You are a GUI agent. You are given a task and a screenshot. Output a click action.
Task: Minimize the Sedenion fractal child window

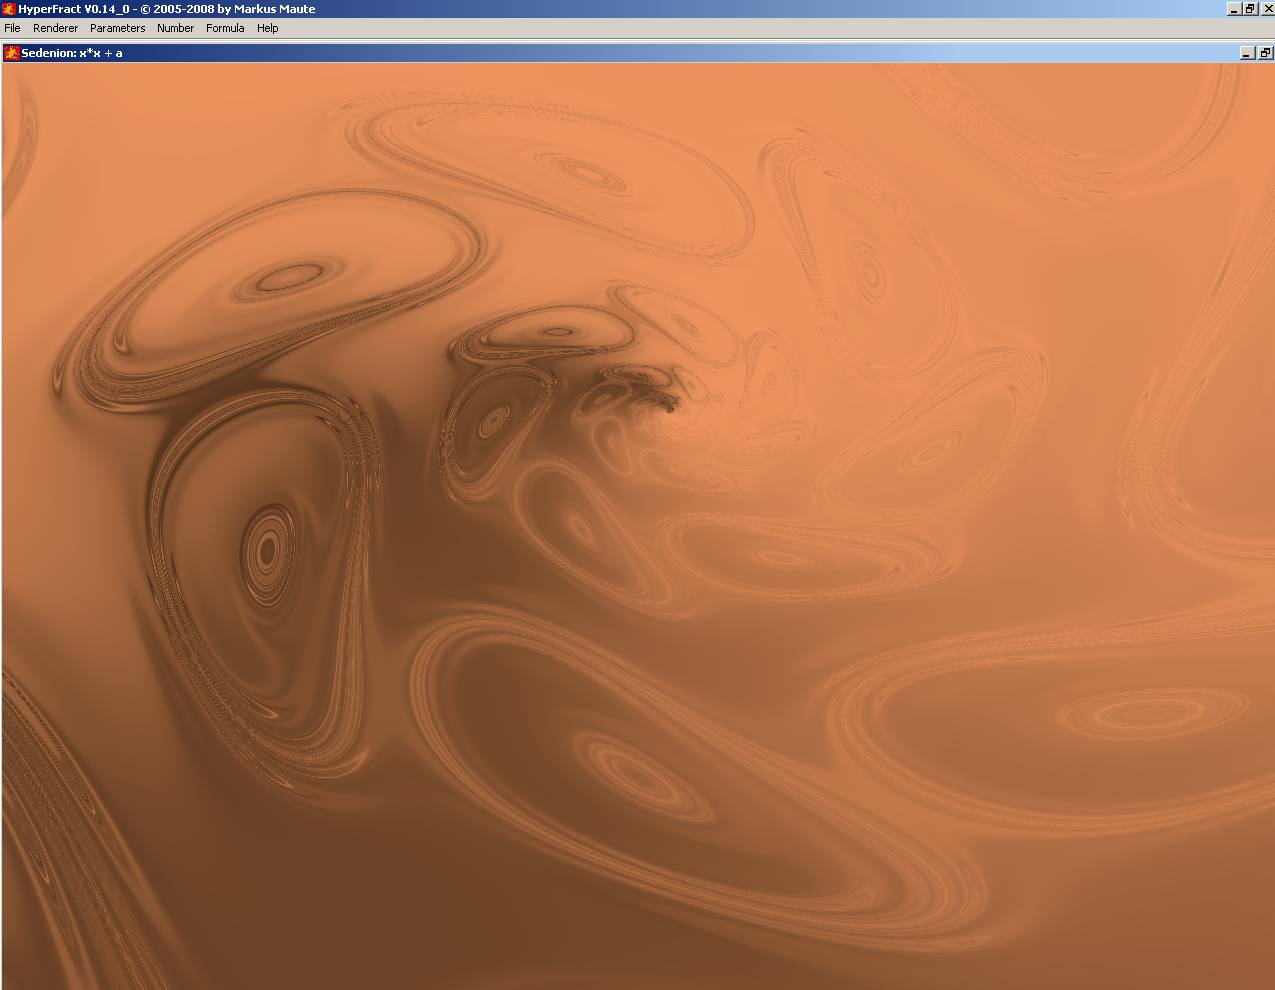tap(1247, 53)
